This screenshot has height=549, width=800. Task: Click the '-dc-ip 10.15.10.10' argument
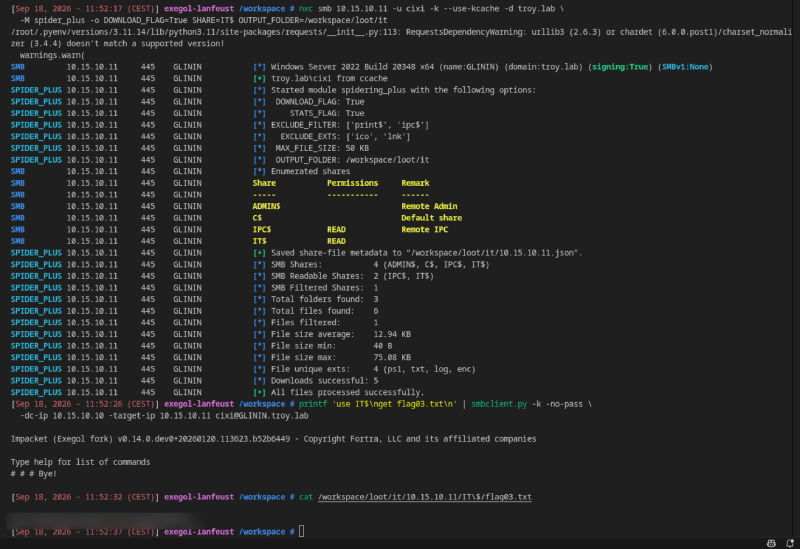(62, 416)
